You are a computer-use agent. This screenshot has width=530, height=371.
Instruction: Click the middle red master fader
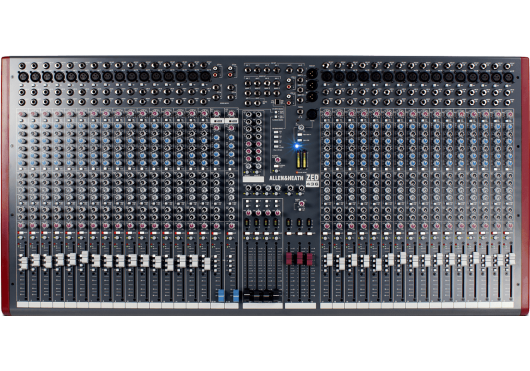(x=300, y=258)
